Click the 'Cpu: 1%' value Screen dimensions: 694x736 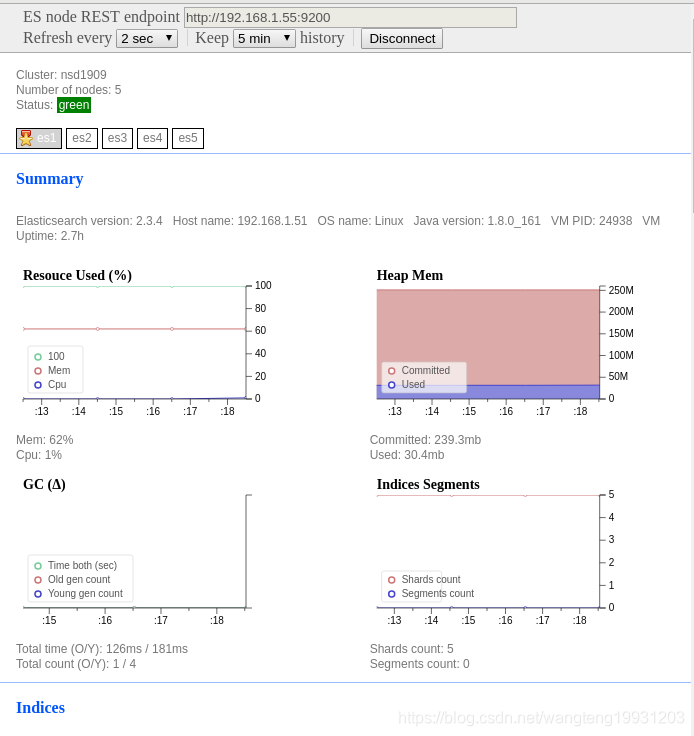pos(39,455)
